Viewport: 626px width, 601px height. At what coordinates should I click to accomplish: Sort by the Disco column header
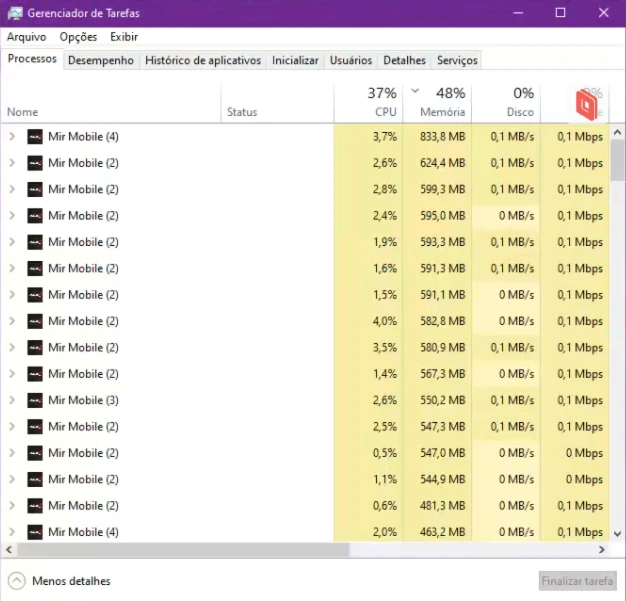pyautogui.click(x=506, y=103)
